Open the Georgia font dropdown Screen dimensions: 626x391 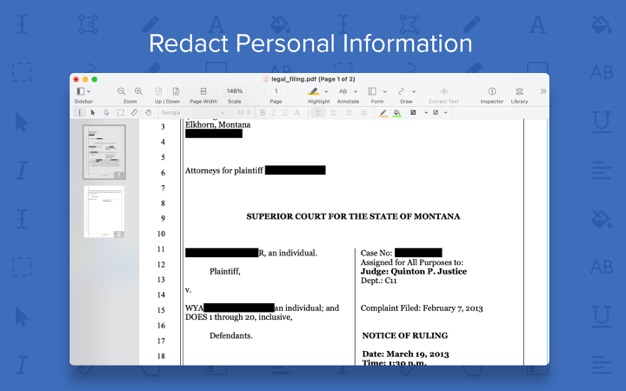coord(193,113)
